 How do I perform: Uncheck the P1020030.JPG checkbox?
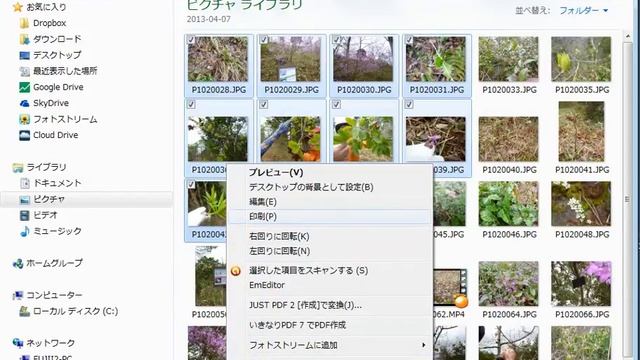click(x=336, y=40)
